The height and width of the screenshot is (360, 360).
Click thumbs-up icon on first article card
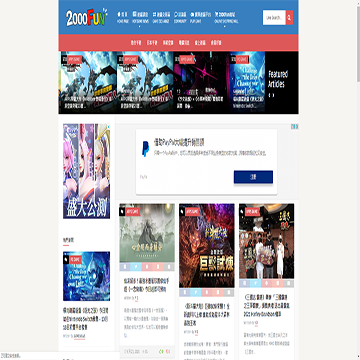[x=161, y=351]
